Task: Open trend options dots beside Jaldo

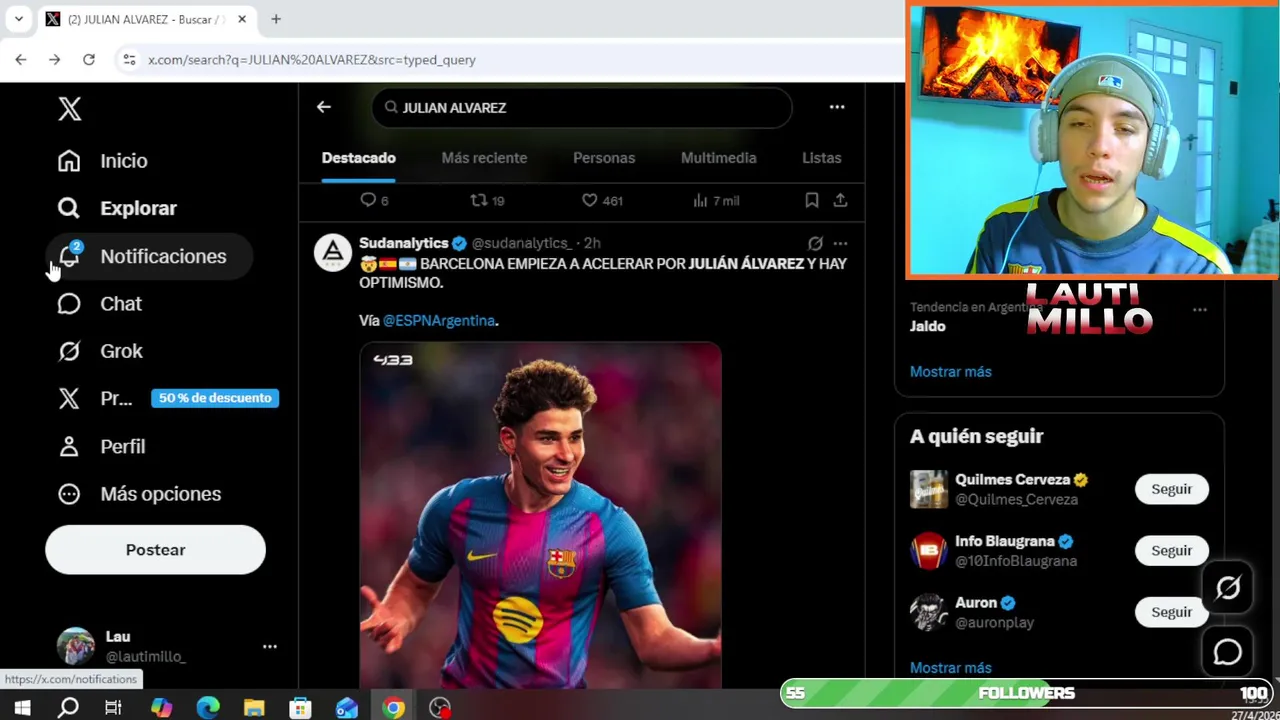Action: click(x=1199, y=309)
